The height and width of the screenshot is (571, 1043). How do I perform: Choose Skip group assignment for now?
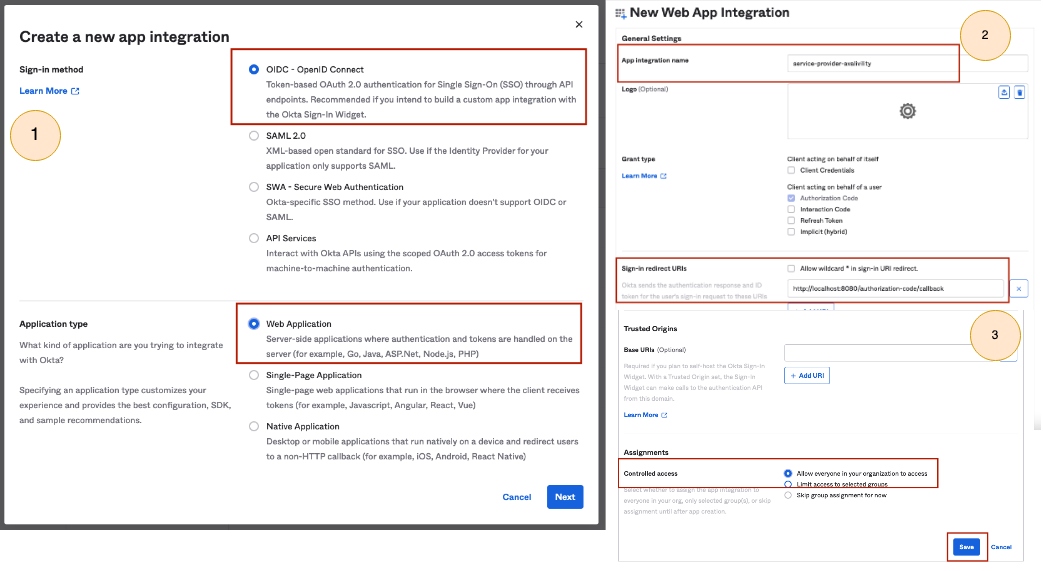pyautogui.click(x=788, y=496)
